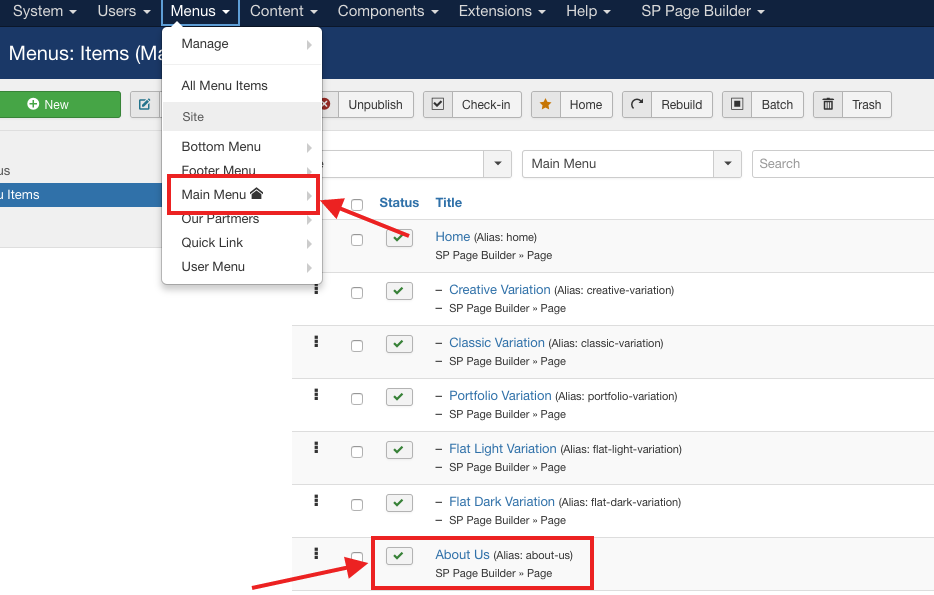Check the select-all checkbox in header

point(357,204)
